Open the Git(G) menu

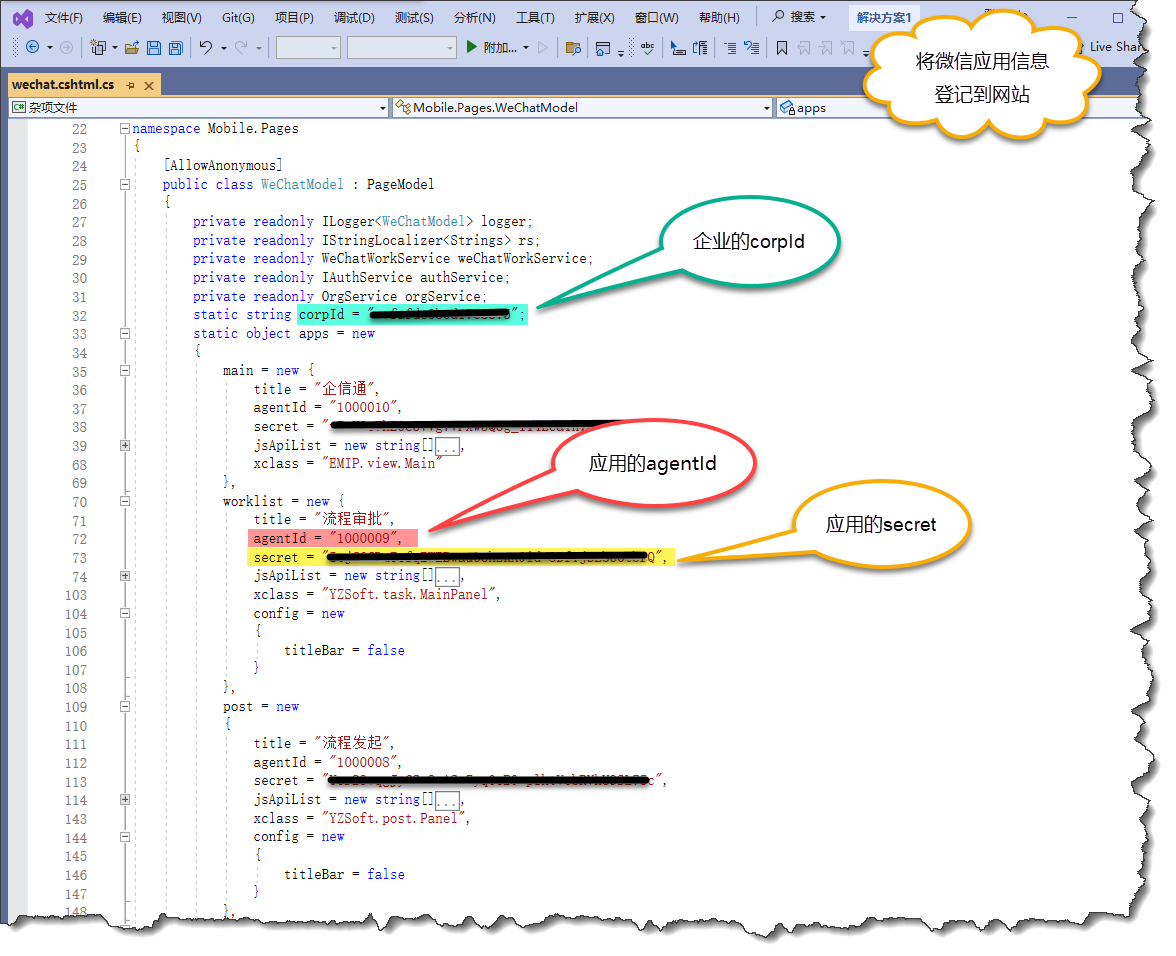pos(238,17)
